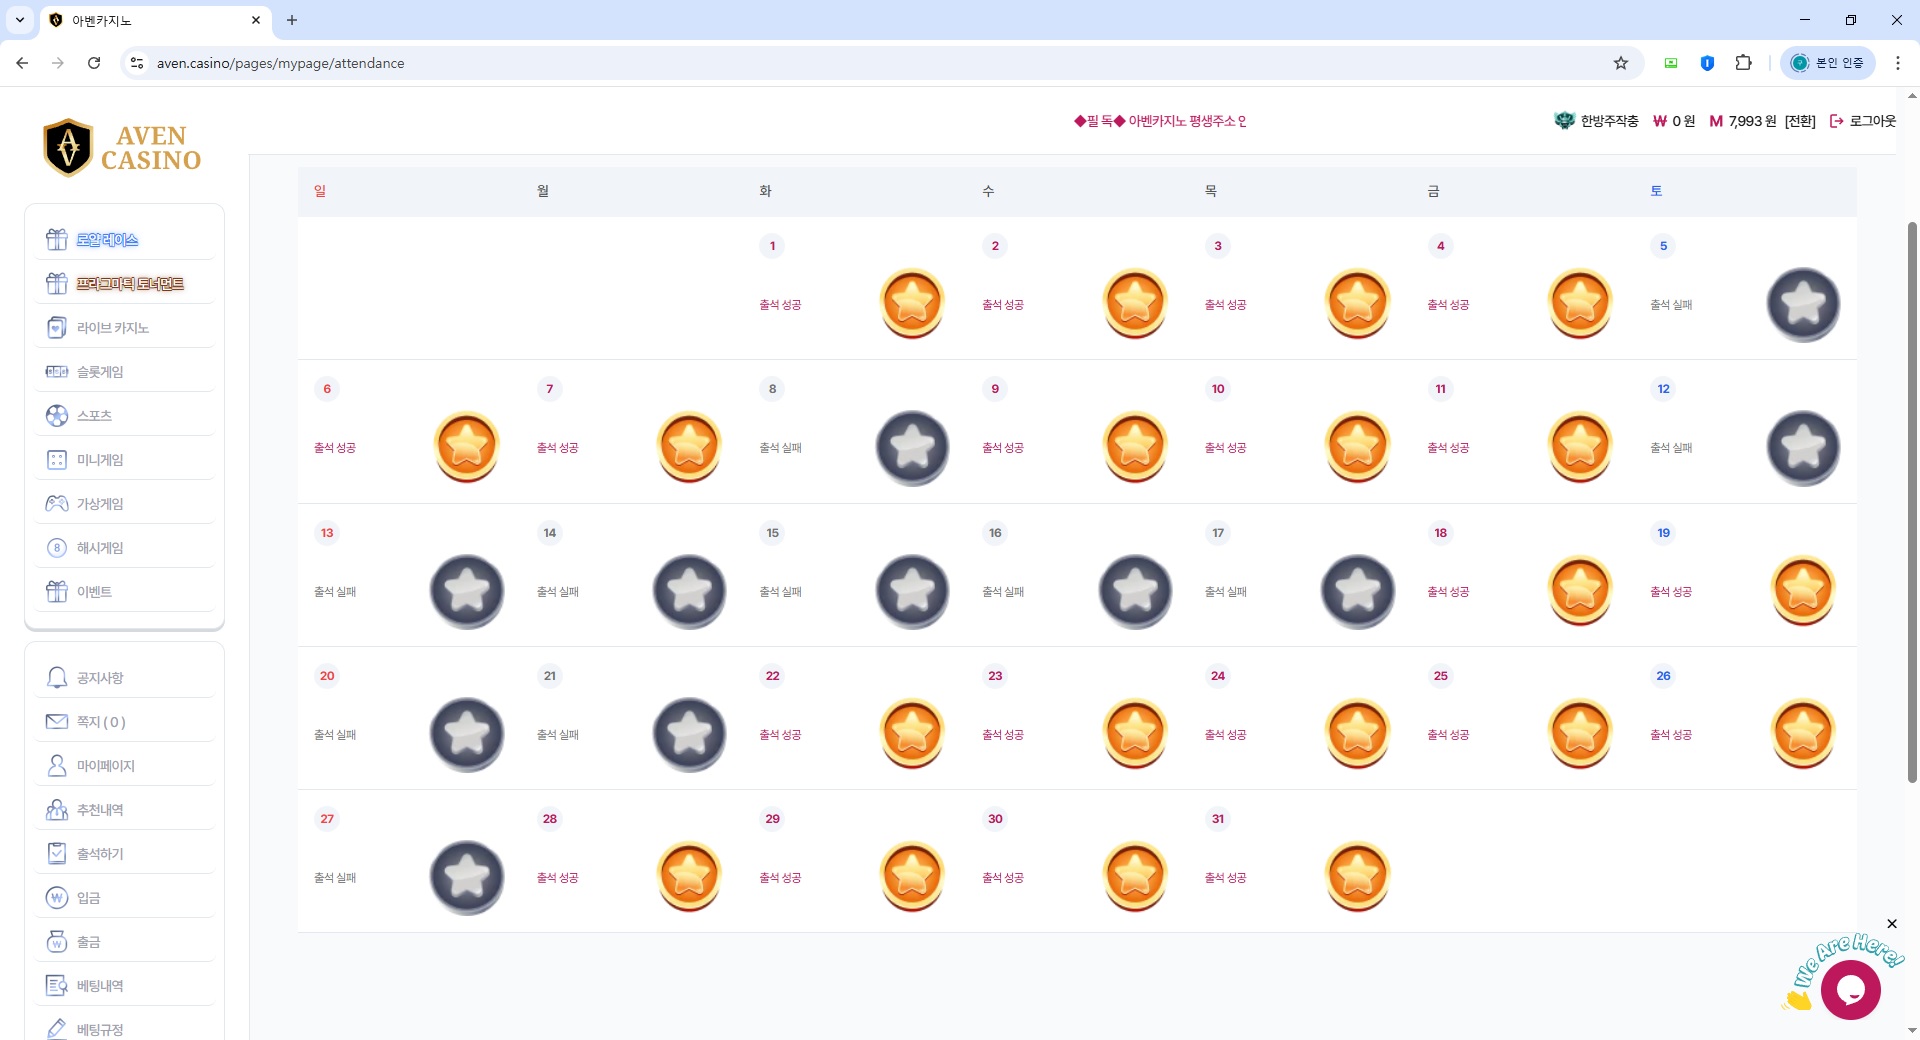Select 슬롯게임 in the sidebar
The height and width of the screenshot is (1040, 1920).
click(x=100, y=372)
